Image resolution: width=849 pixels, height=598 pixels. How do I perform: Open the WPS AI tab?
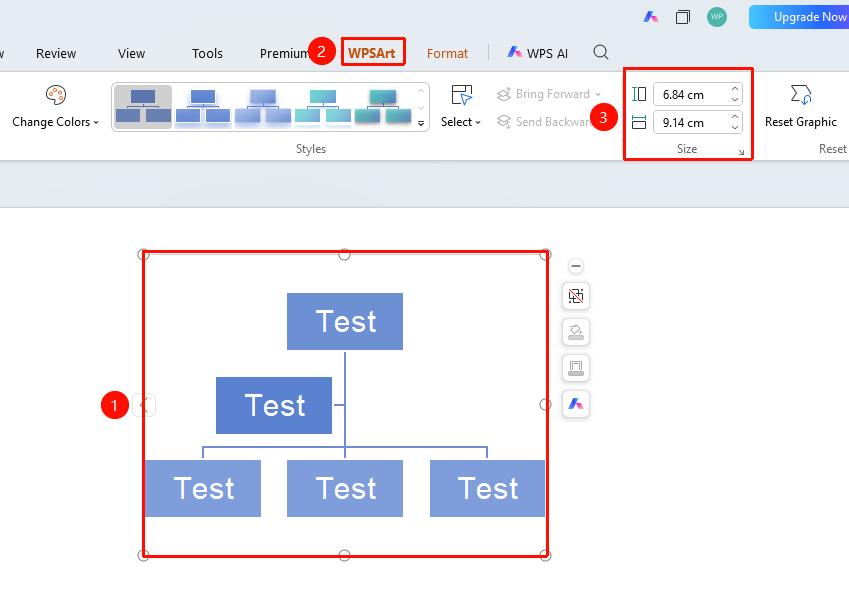point(537,53)
